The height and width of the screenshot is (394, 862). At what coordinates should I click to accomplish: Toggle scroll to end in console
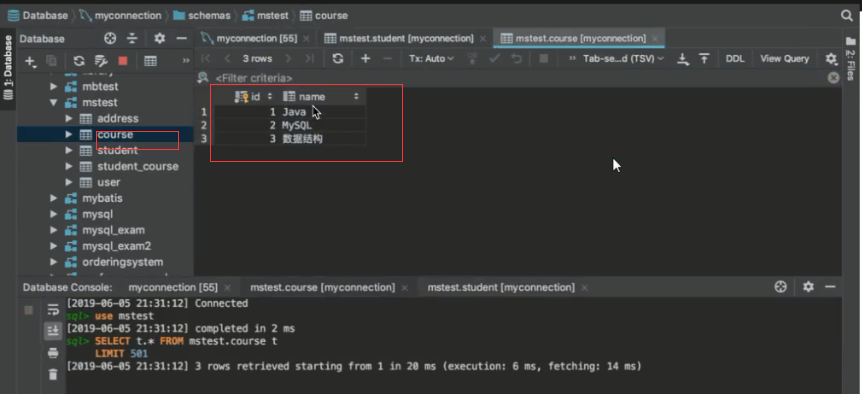pyautogui.click(x=53, y=330)
